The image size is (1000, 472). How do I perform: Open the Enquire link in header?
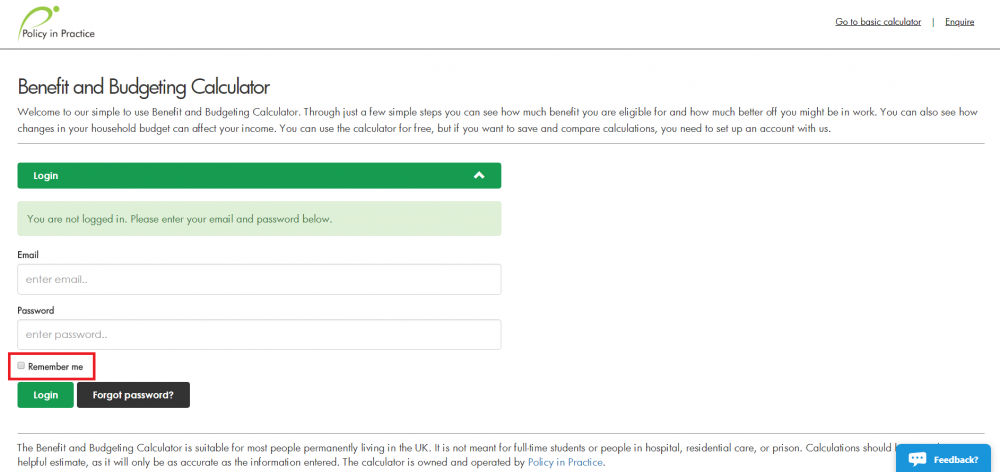pos(959,22)
